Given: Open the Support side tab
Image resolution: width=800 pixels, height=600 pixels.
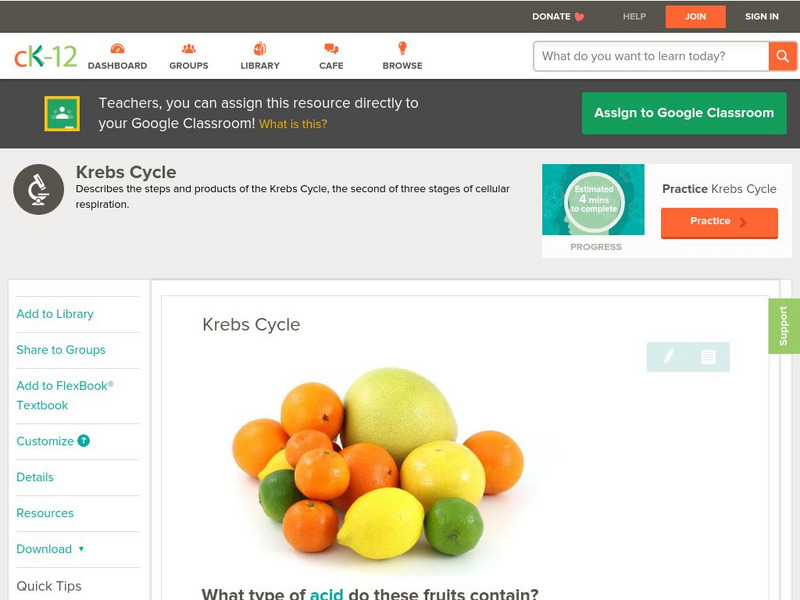Looking at the screenshot, I should (x=784, y=326).
